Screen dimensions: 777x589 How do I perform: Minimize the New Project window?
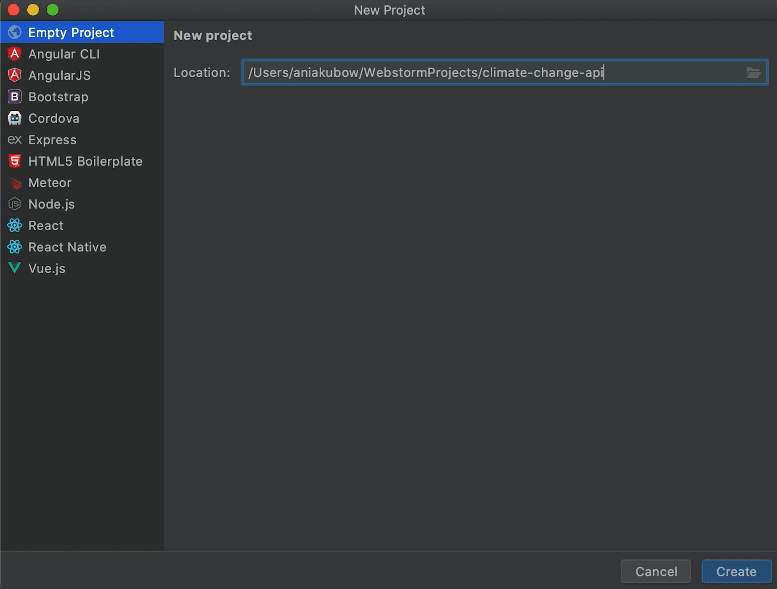[33, 9]
